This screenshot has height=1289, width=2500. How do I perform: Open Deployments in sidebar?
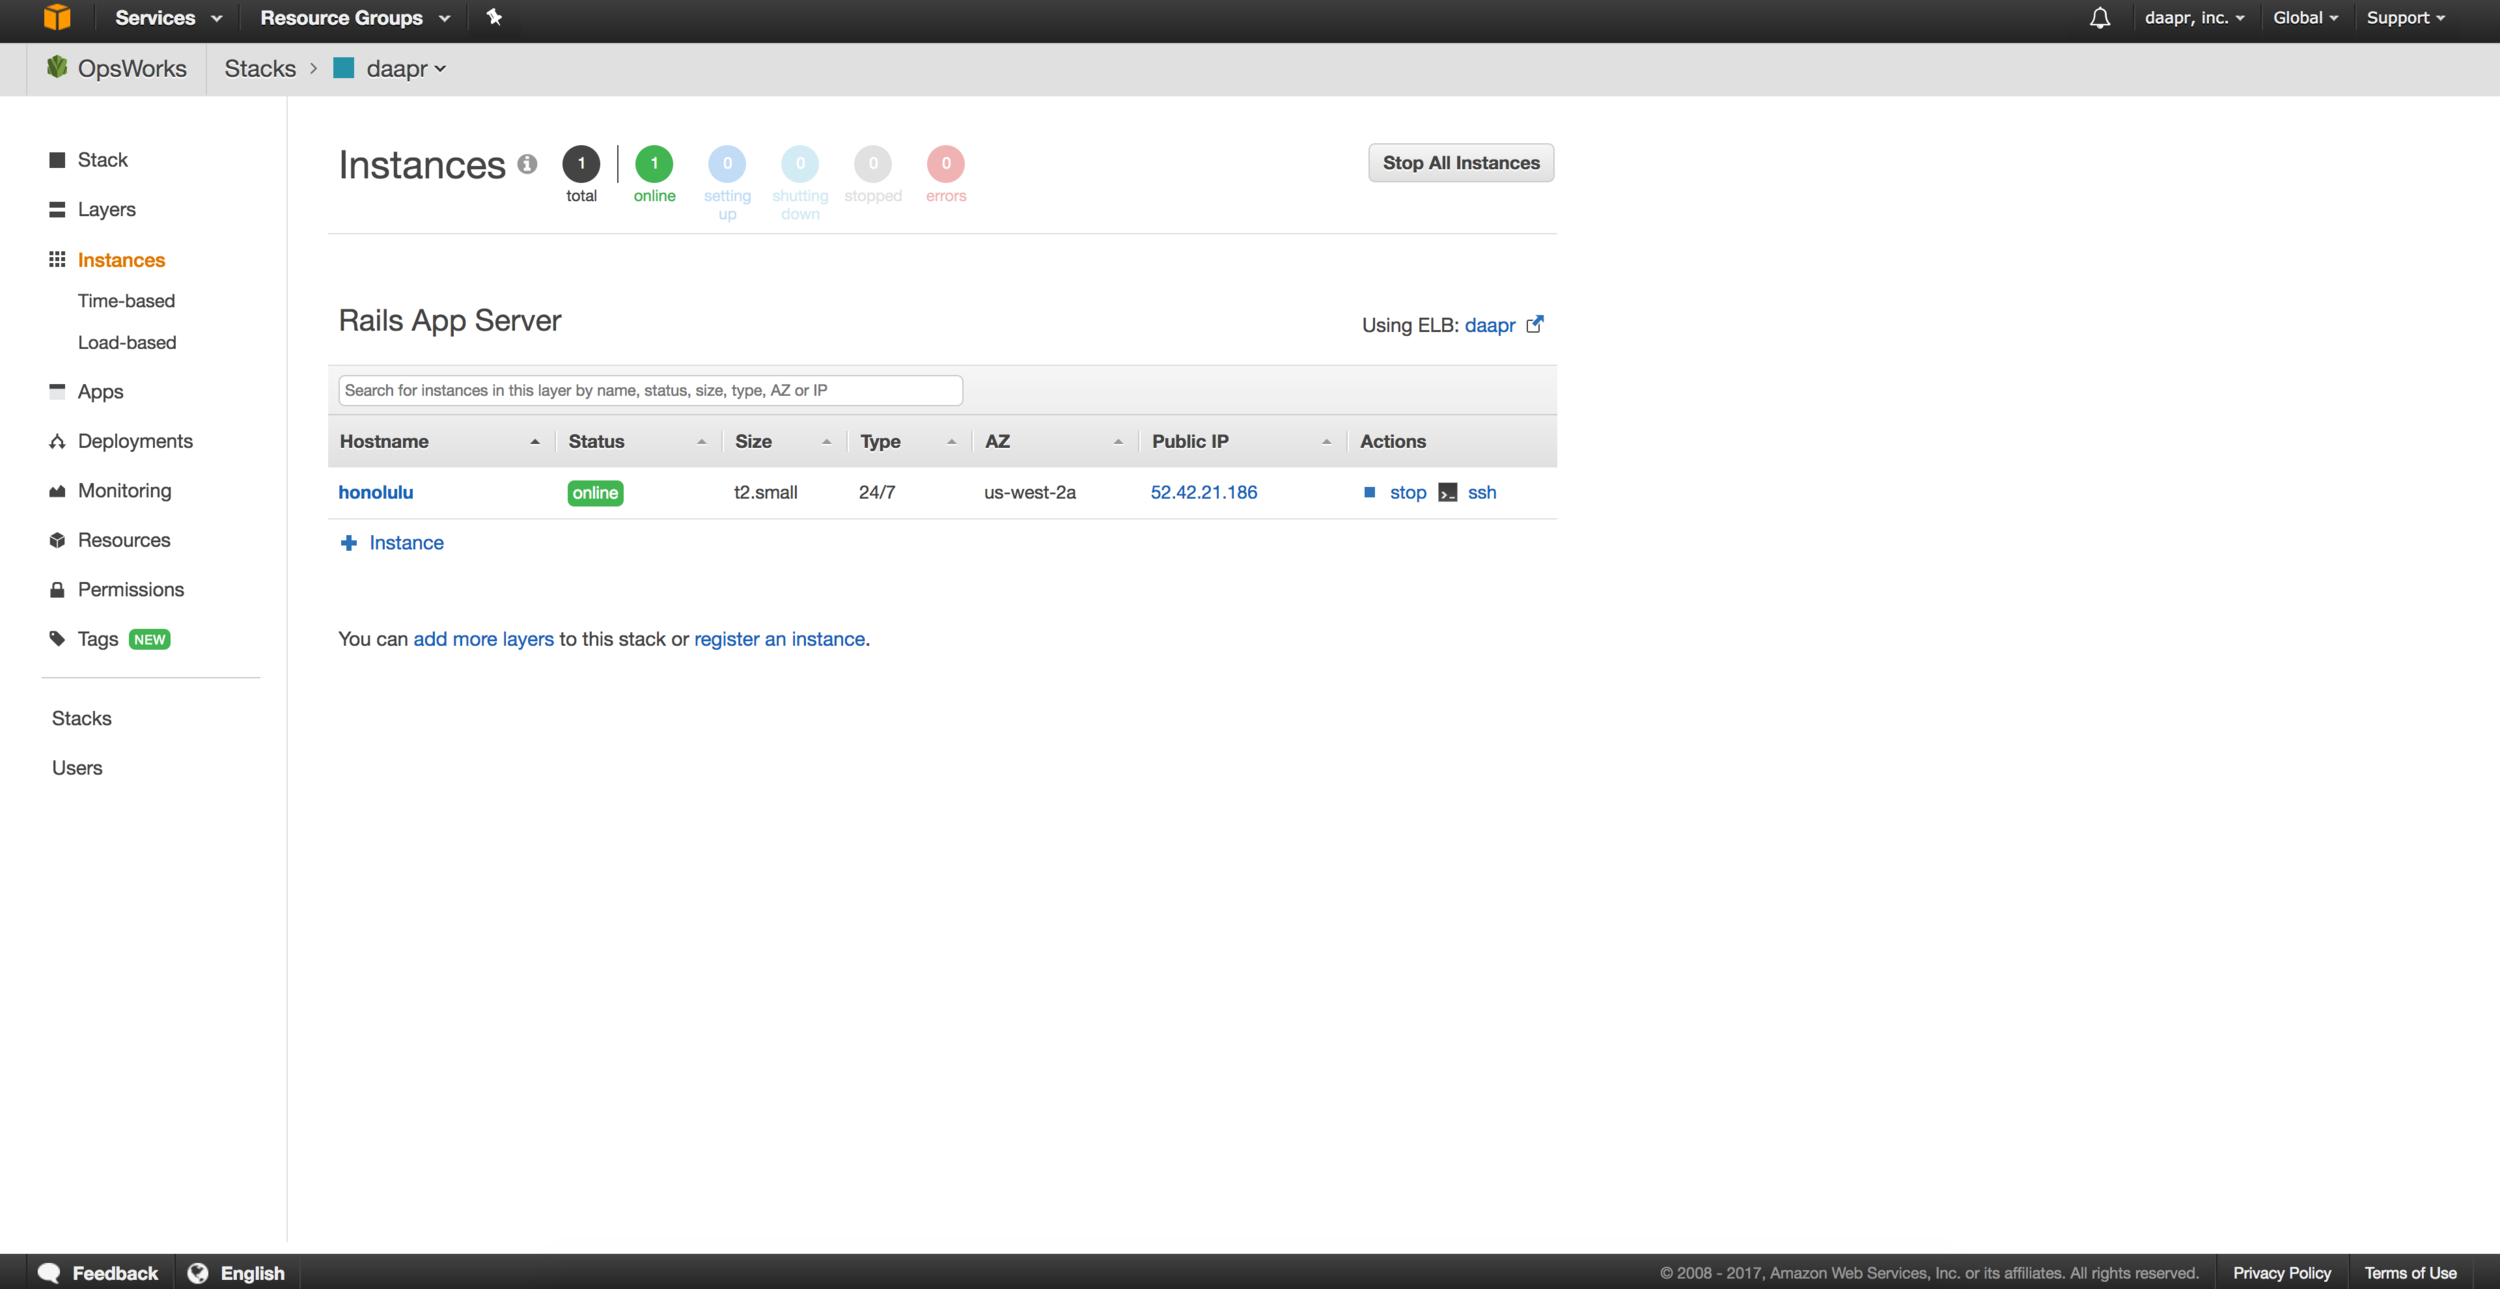tap(135, 441)
